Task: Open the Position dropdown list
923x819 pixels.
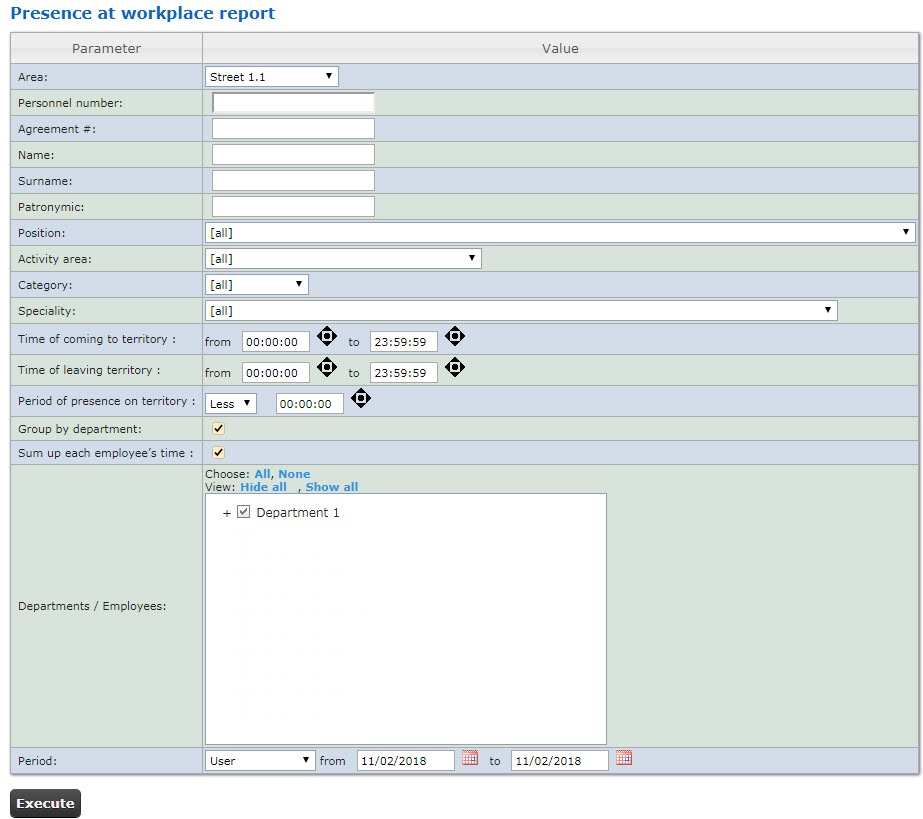Action: 559,233
